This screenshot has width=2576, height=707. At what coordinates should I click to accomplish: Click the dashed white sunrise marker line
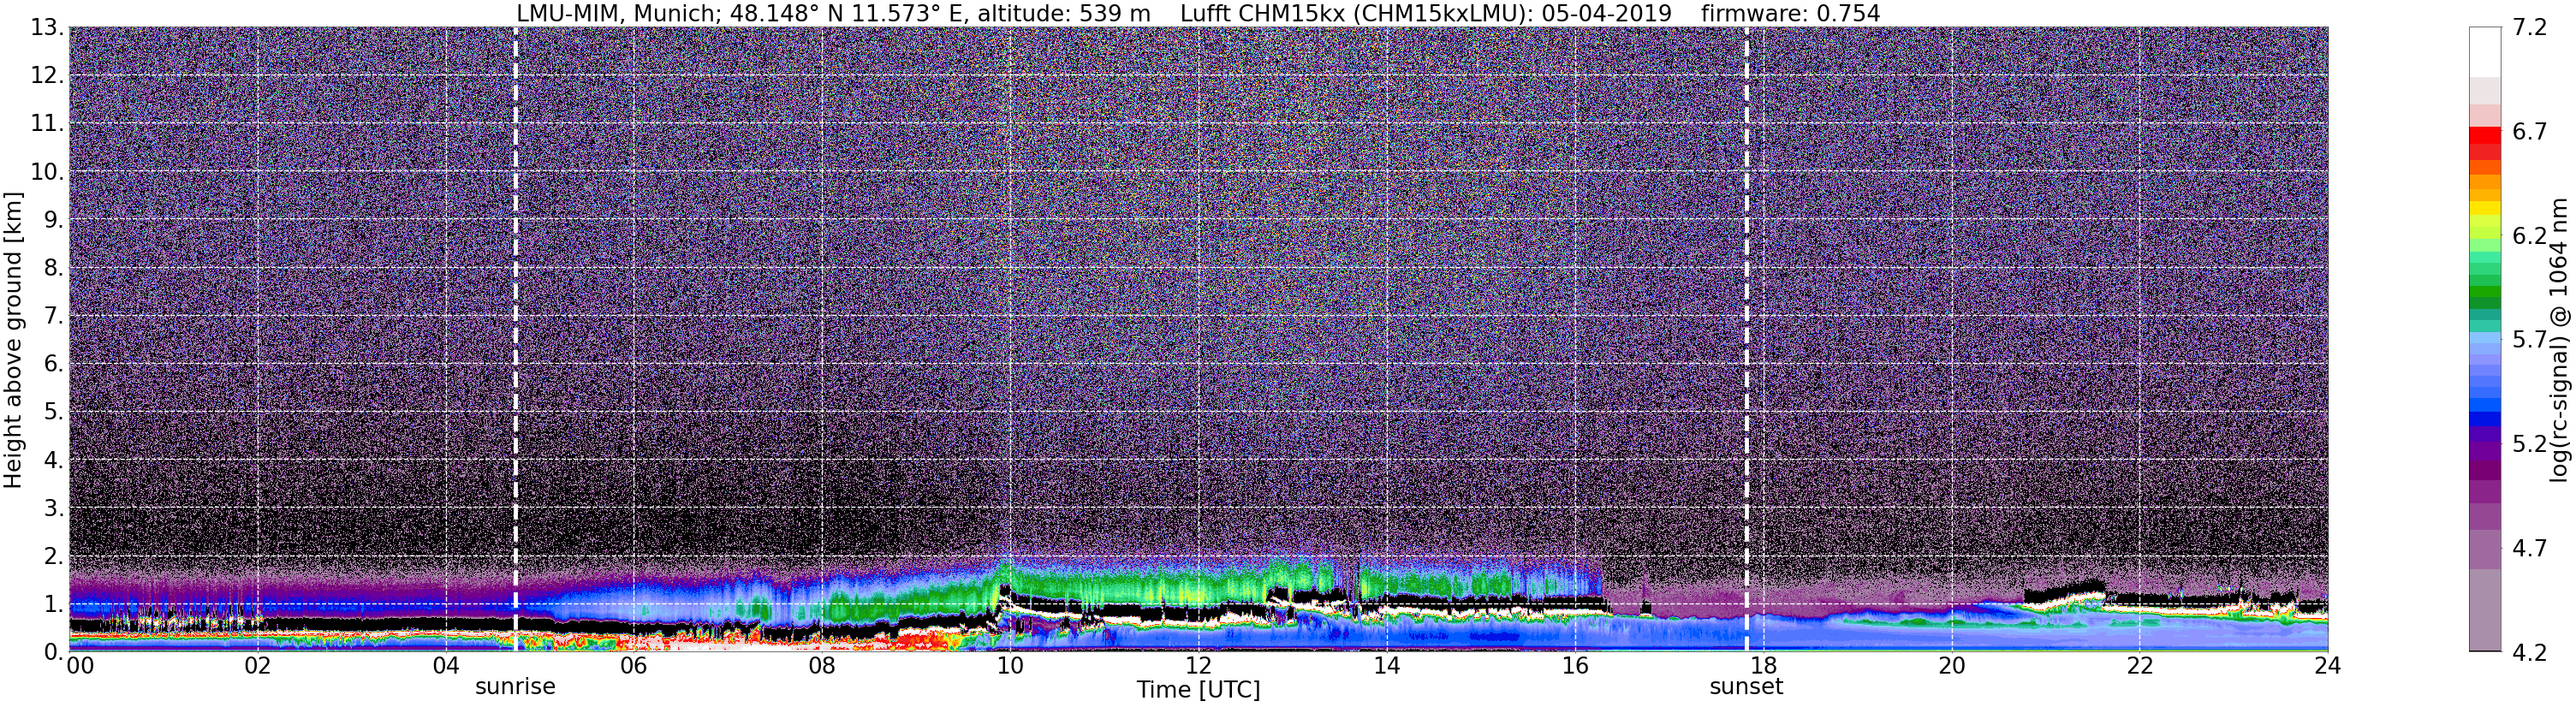point(515,339)
